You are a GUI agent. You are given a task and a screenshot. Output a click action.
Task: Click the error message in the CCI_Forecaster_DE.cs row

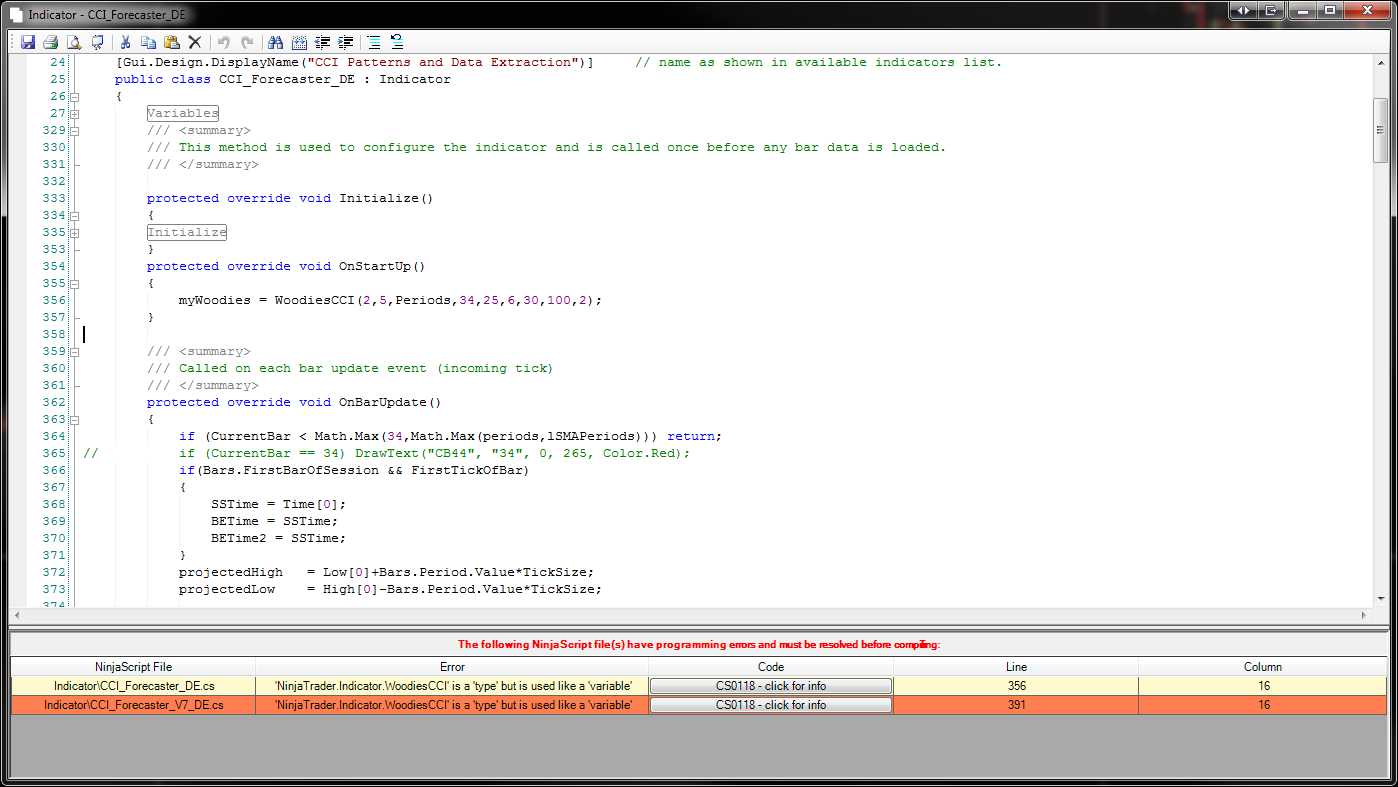(x=452, y=686)
